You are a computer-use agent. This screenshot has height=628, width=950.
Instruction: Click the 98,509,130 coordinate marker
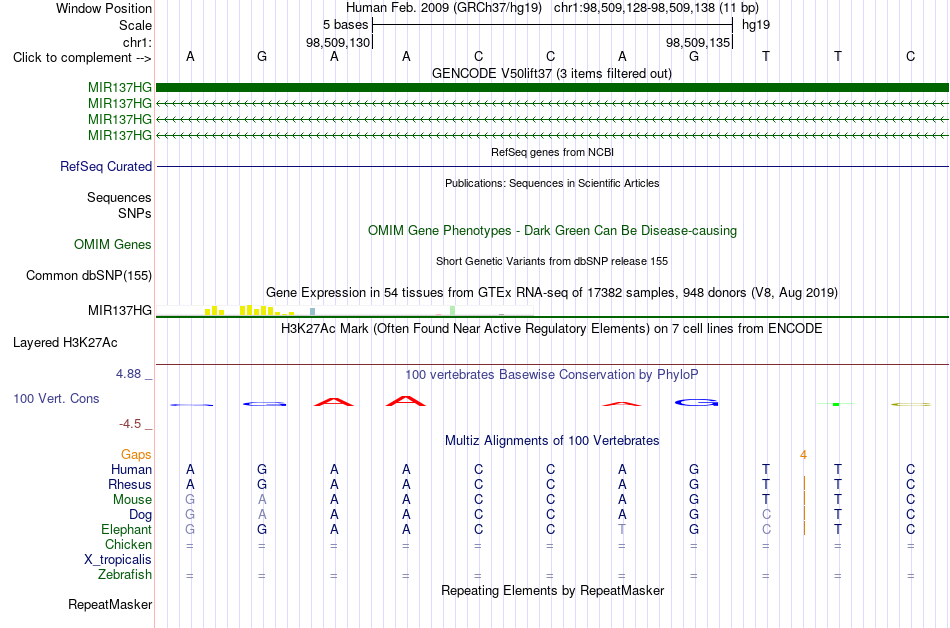(337, 42)
